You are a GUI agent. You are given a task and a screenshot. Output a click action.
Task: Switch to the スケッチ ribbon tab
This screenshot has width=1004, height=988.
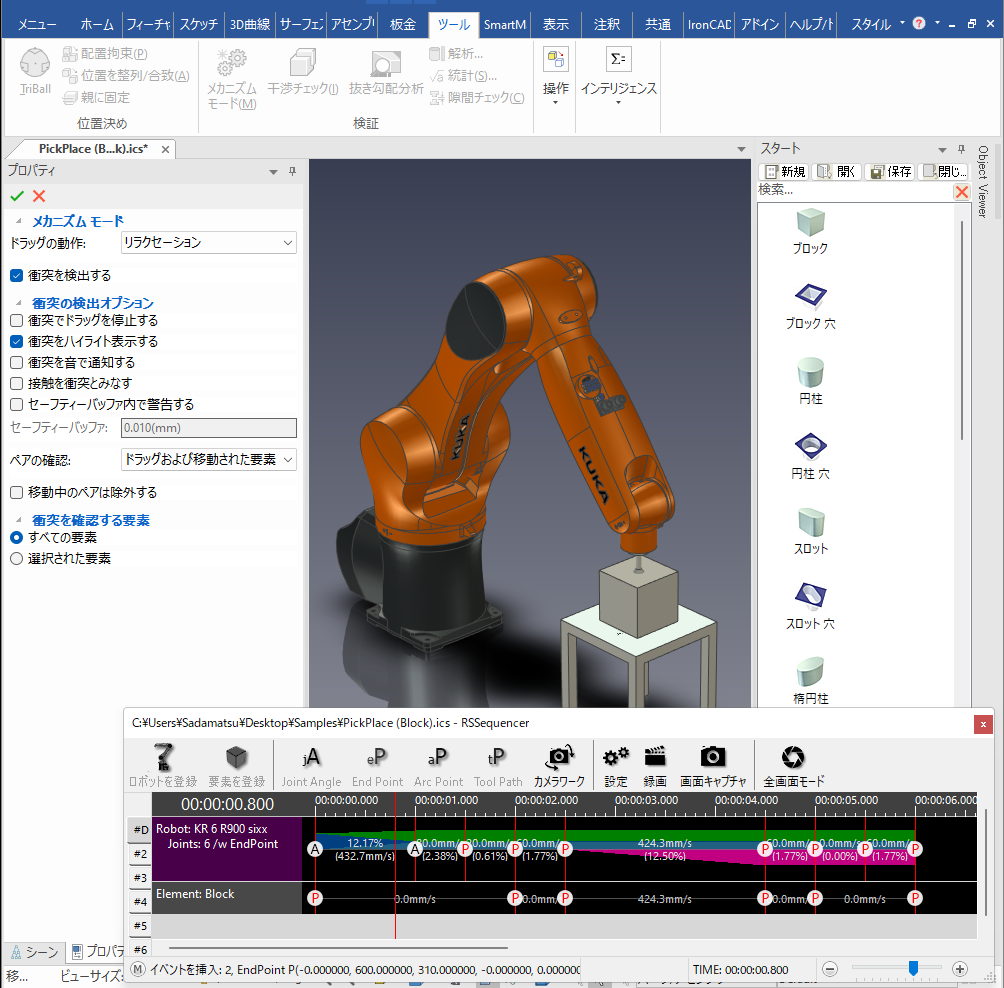click(x=198, y=22)
